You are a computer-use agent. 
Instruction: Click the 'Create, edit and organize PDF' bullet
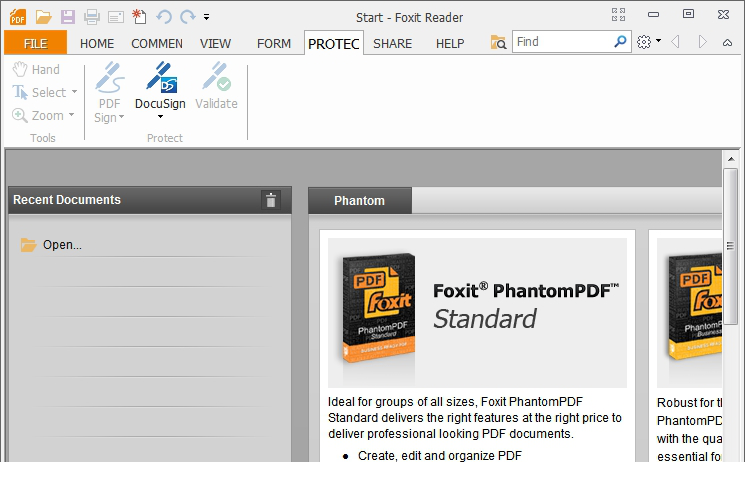coord(439,455)
